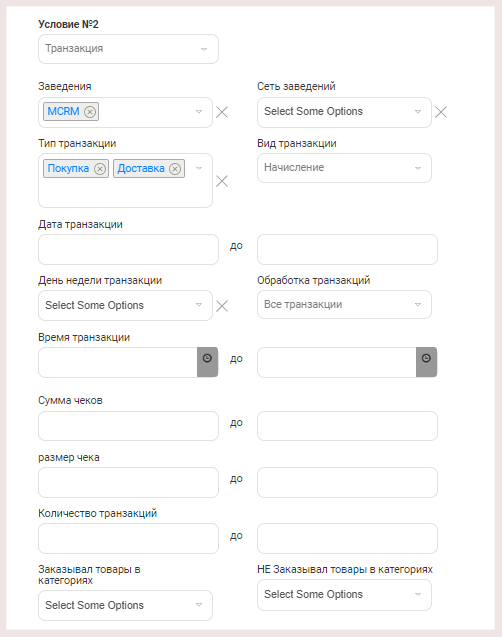Open Заказывал товары в категориях dropdown

pos(126,605)
